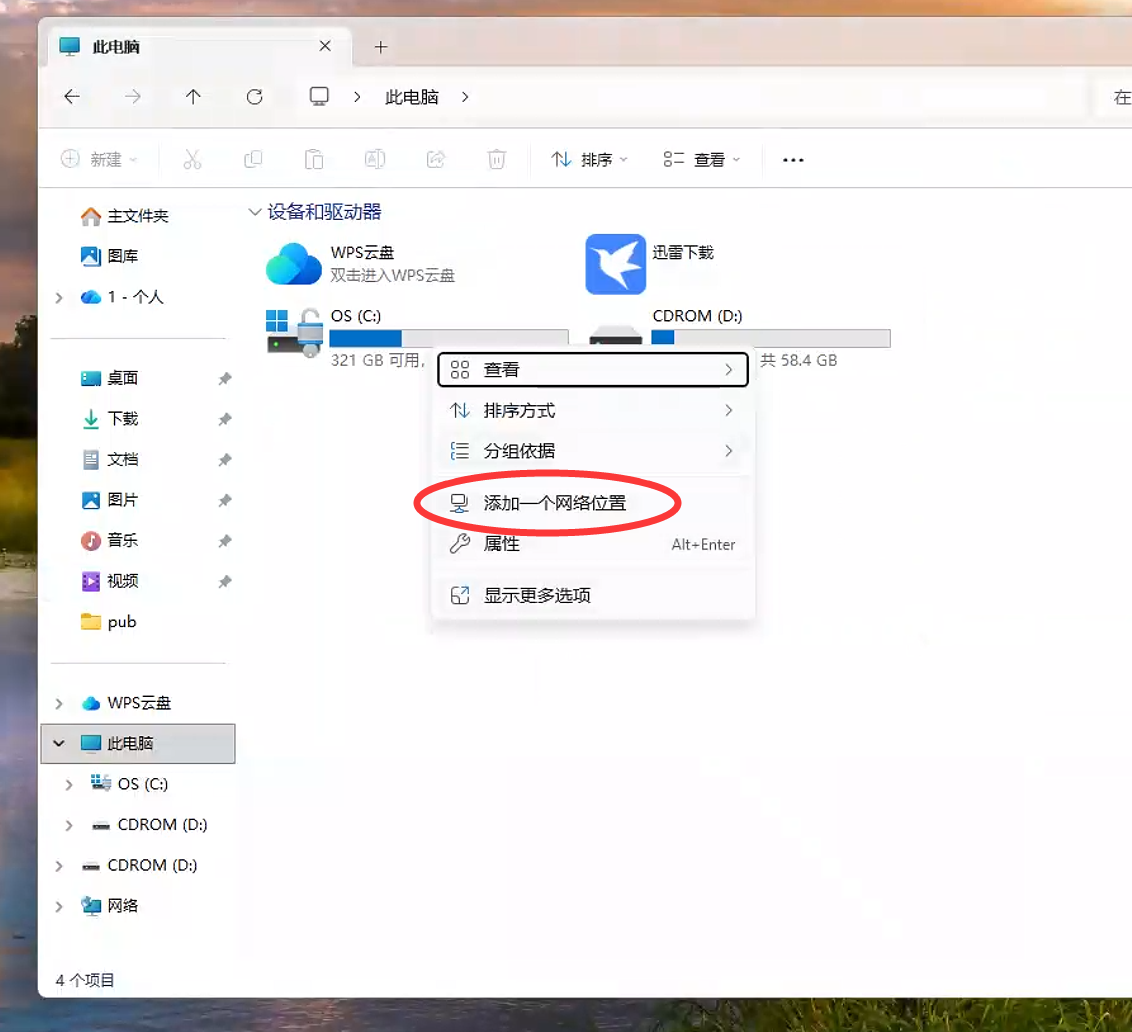Open the OS (C:) drive icon

click(x=293, y=331)
